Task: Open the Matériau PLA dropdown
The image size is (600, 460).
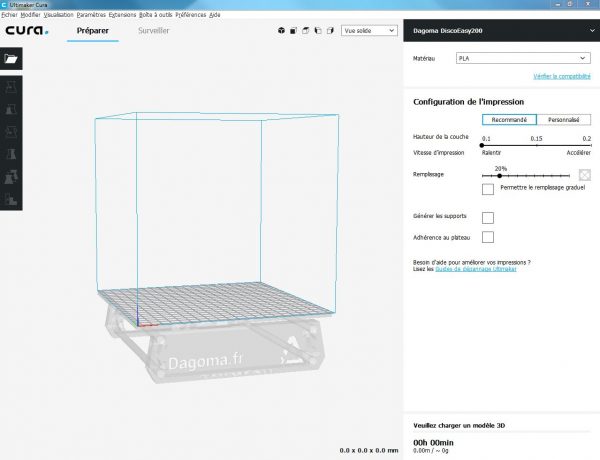Action: (x=523, y=58)
